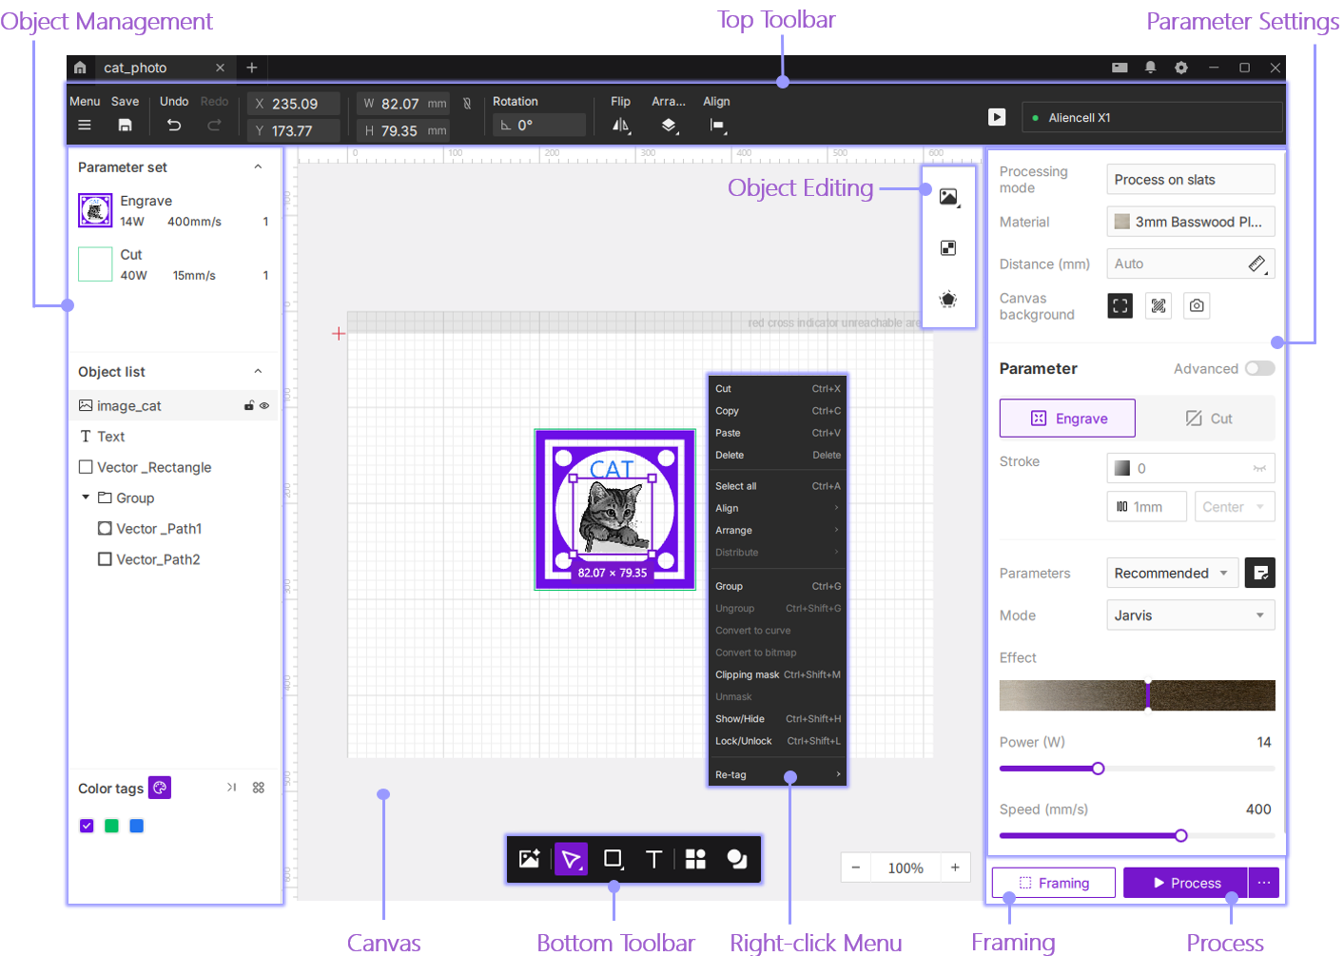Click the Flip tool icon
Image resolution: width=1344 pixels, height=956 pixels.
coord(621,125)
